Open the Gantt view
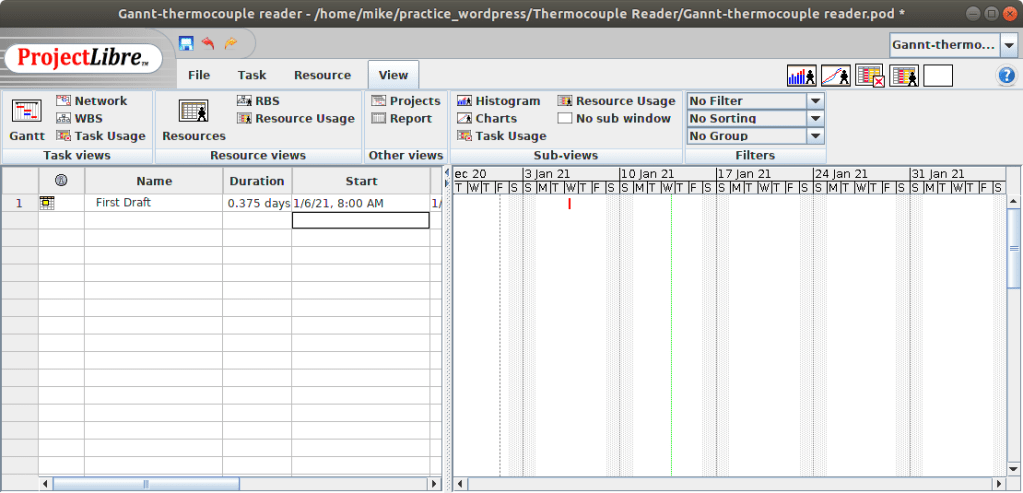 pyautogui.click(x=26, y=120)
